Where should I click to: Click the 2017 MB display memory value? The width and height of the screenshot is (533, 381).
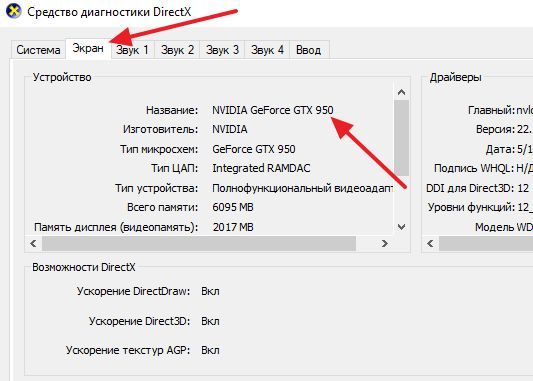click(233, 227)
